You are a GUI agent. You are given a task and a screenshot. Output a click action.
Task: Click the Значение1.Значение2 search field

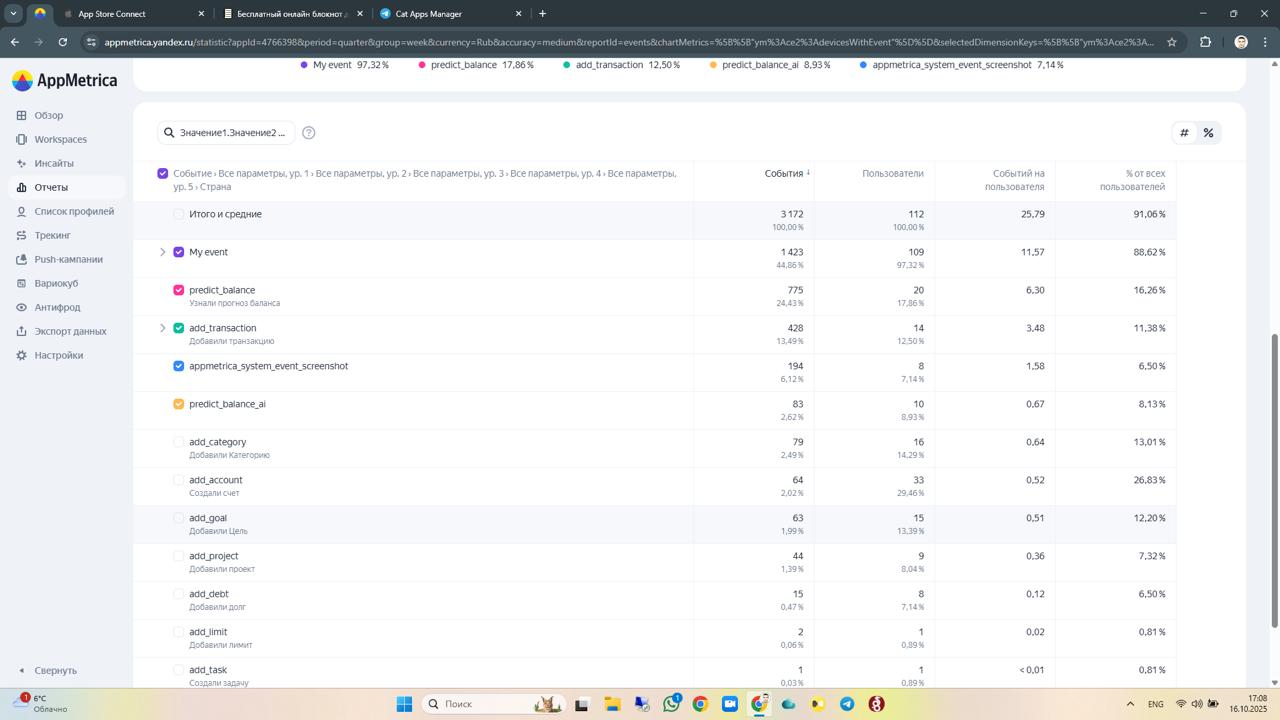coord(231,133)
